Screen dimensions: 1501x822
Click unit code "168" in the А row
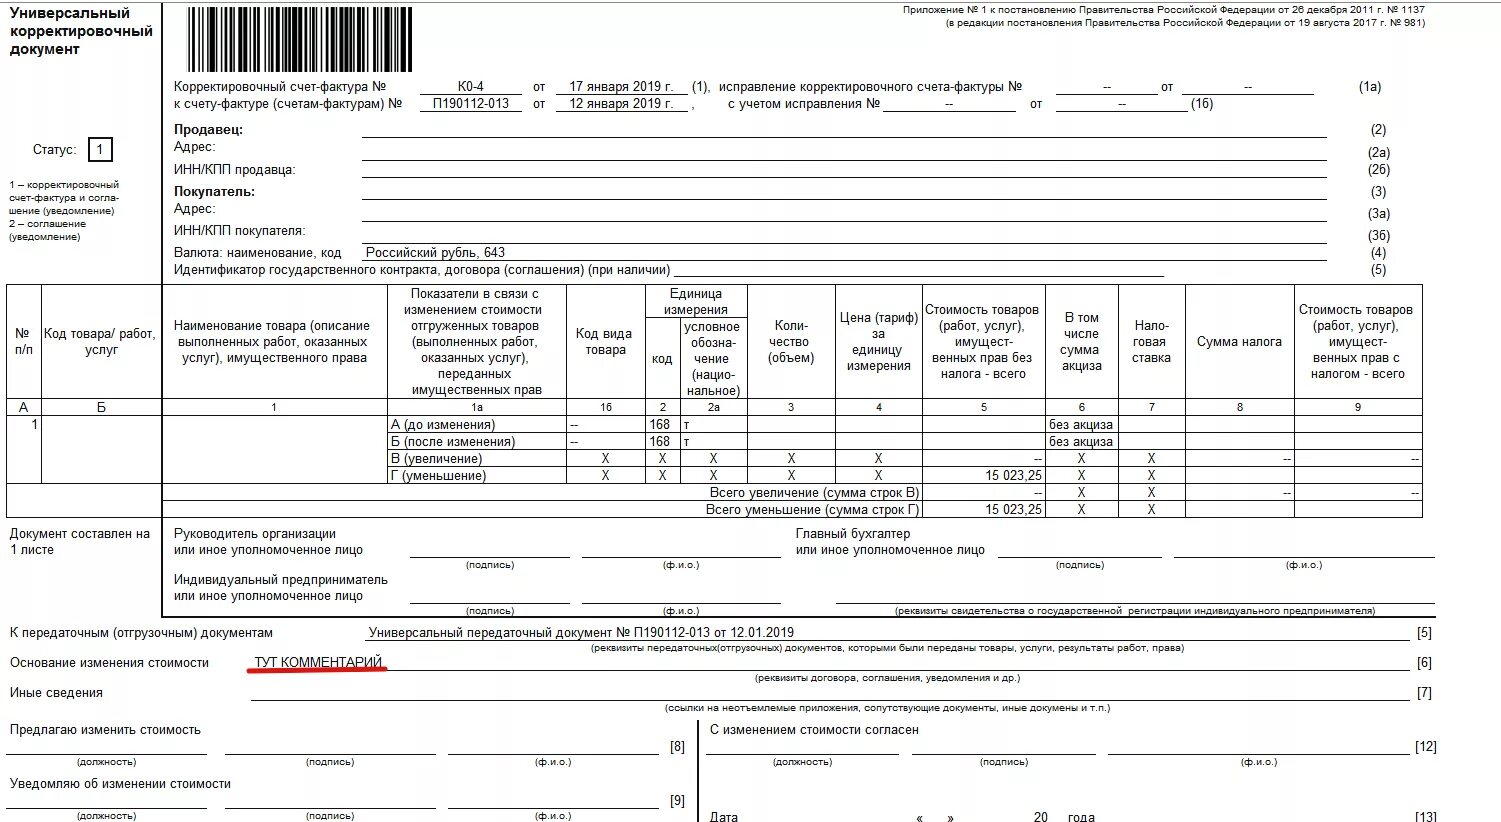pos(660,425)
